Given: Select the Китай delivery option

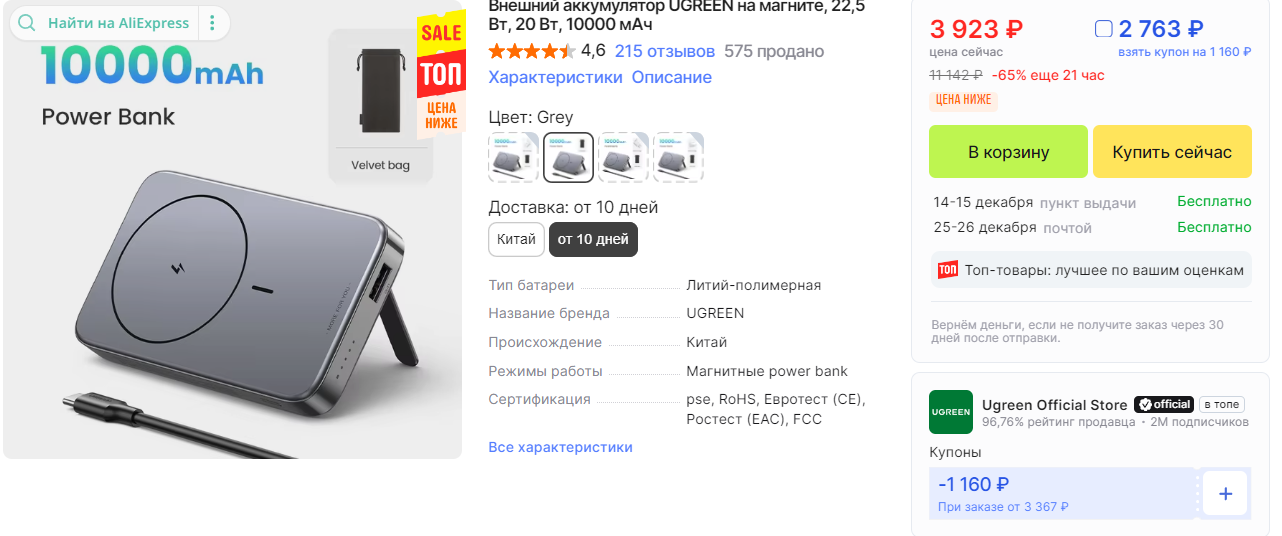Looking at the screenshot, I should 517,240.
